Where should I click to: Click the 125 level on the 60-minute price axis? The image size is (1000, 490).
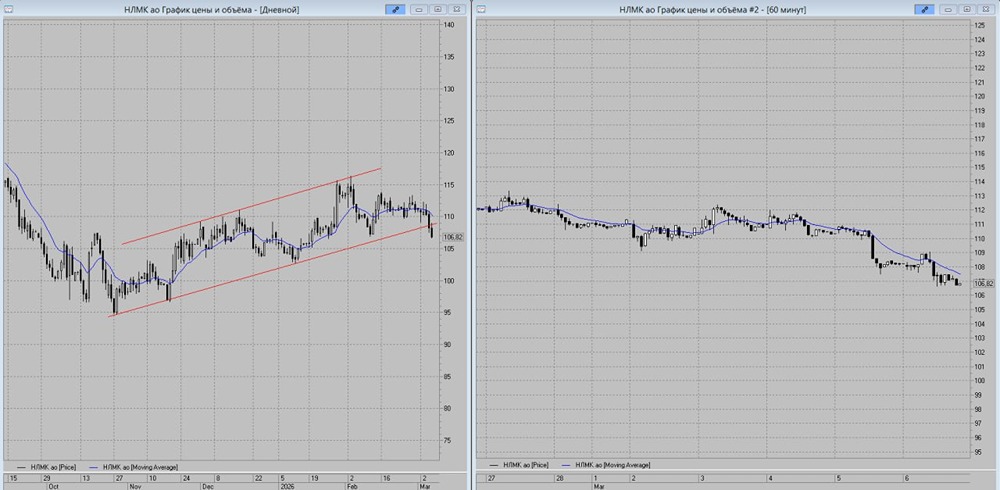pyautogui.click(x=980, y=25)
